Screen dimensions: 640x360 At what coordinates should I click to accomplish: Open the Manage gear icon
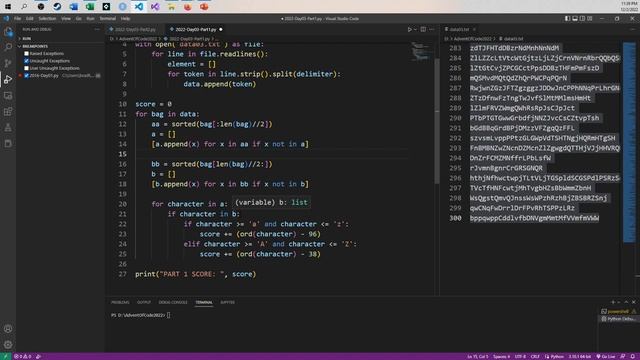tap(8, 344)
